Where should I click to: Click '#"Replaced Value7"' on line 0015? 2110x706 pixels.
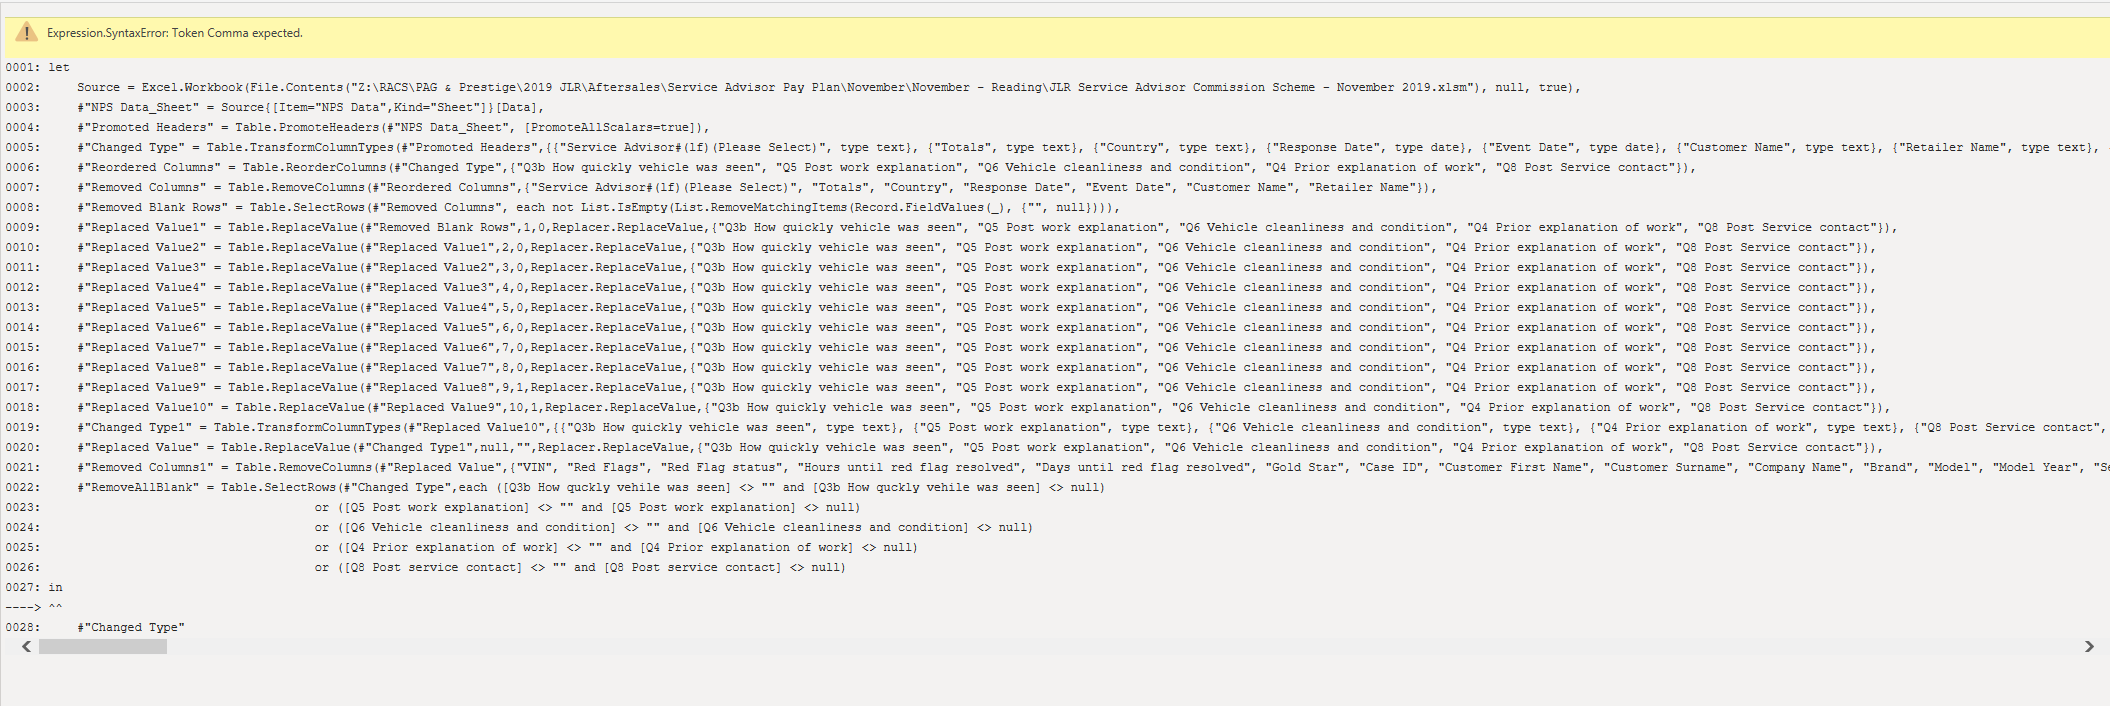coord(142,347)
